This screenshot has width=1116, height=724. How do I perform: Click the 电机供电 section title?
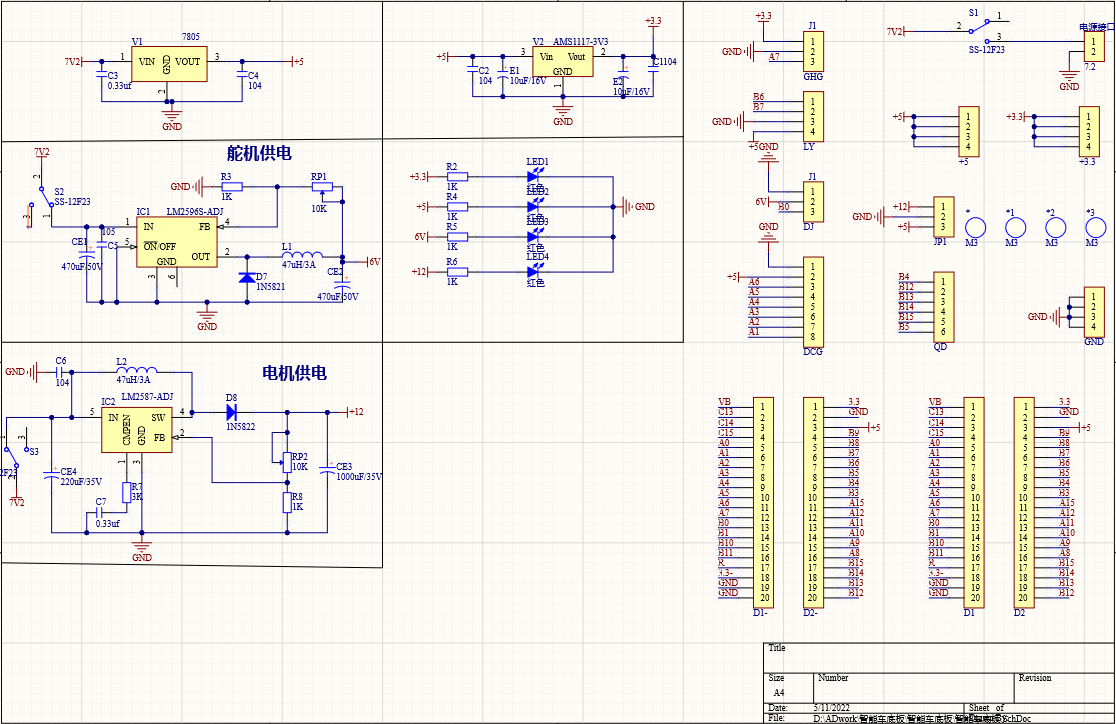[x=295, y=372]
